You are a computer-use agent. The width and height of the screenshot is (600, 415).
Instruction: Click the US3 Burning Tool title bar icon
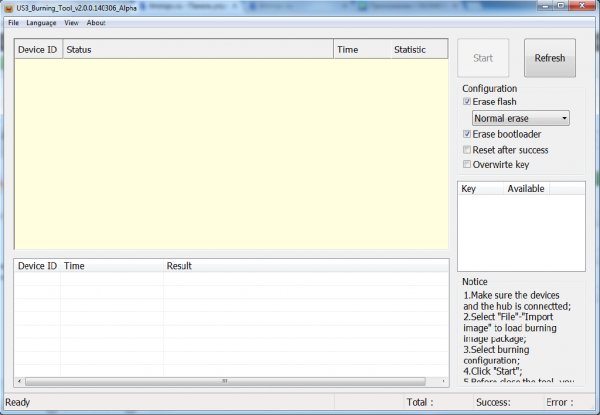coord(9,8)
